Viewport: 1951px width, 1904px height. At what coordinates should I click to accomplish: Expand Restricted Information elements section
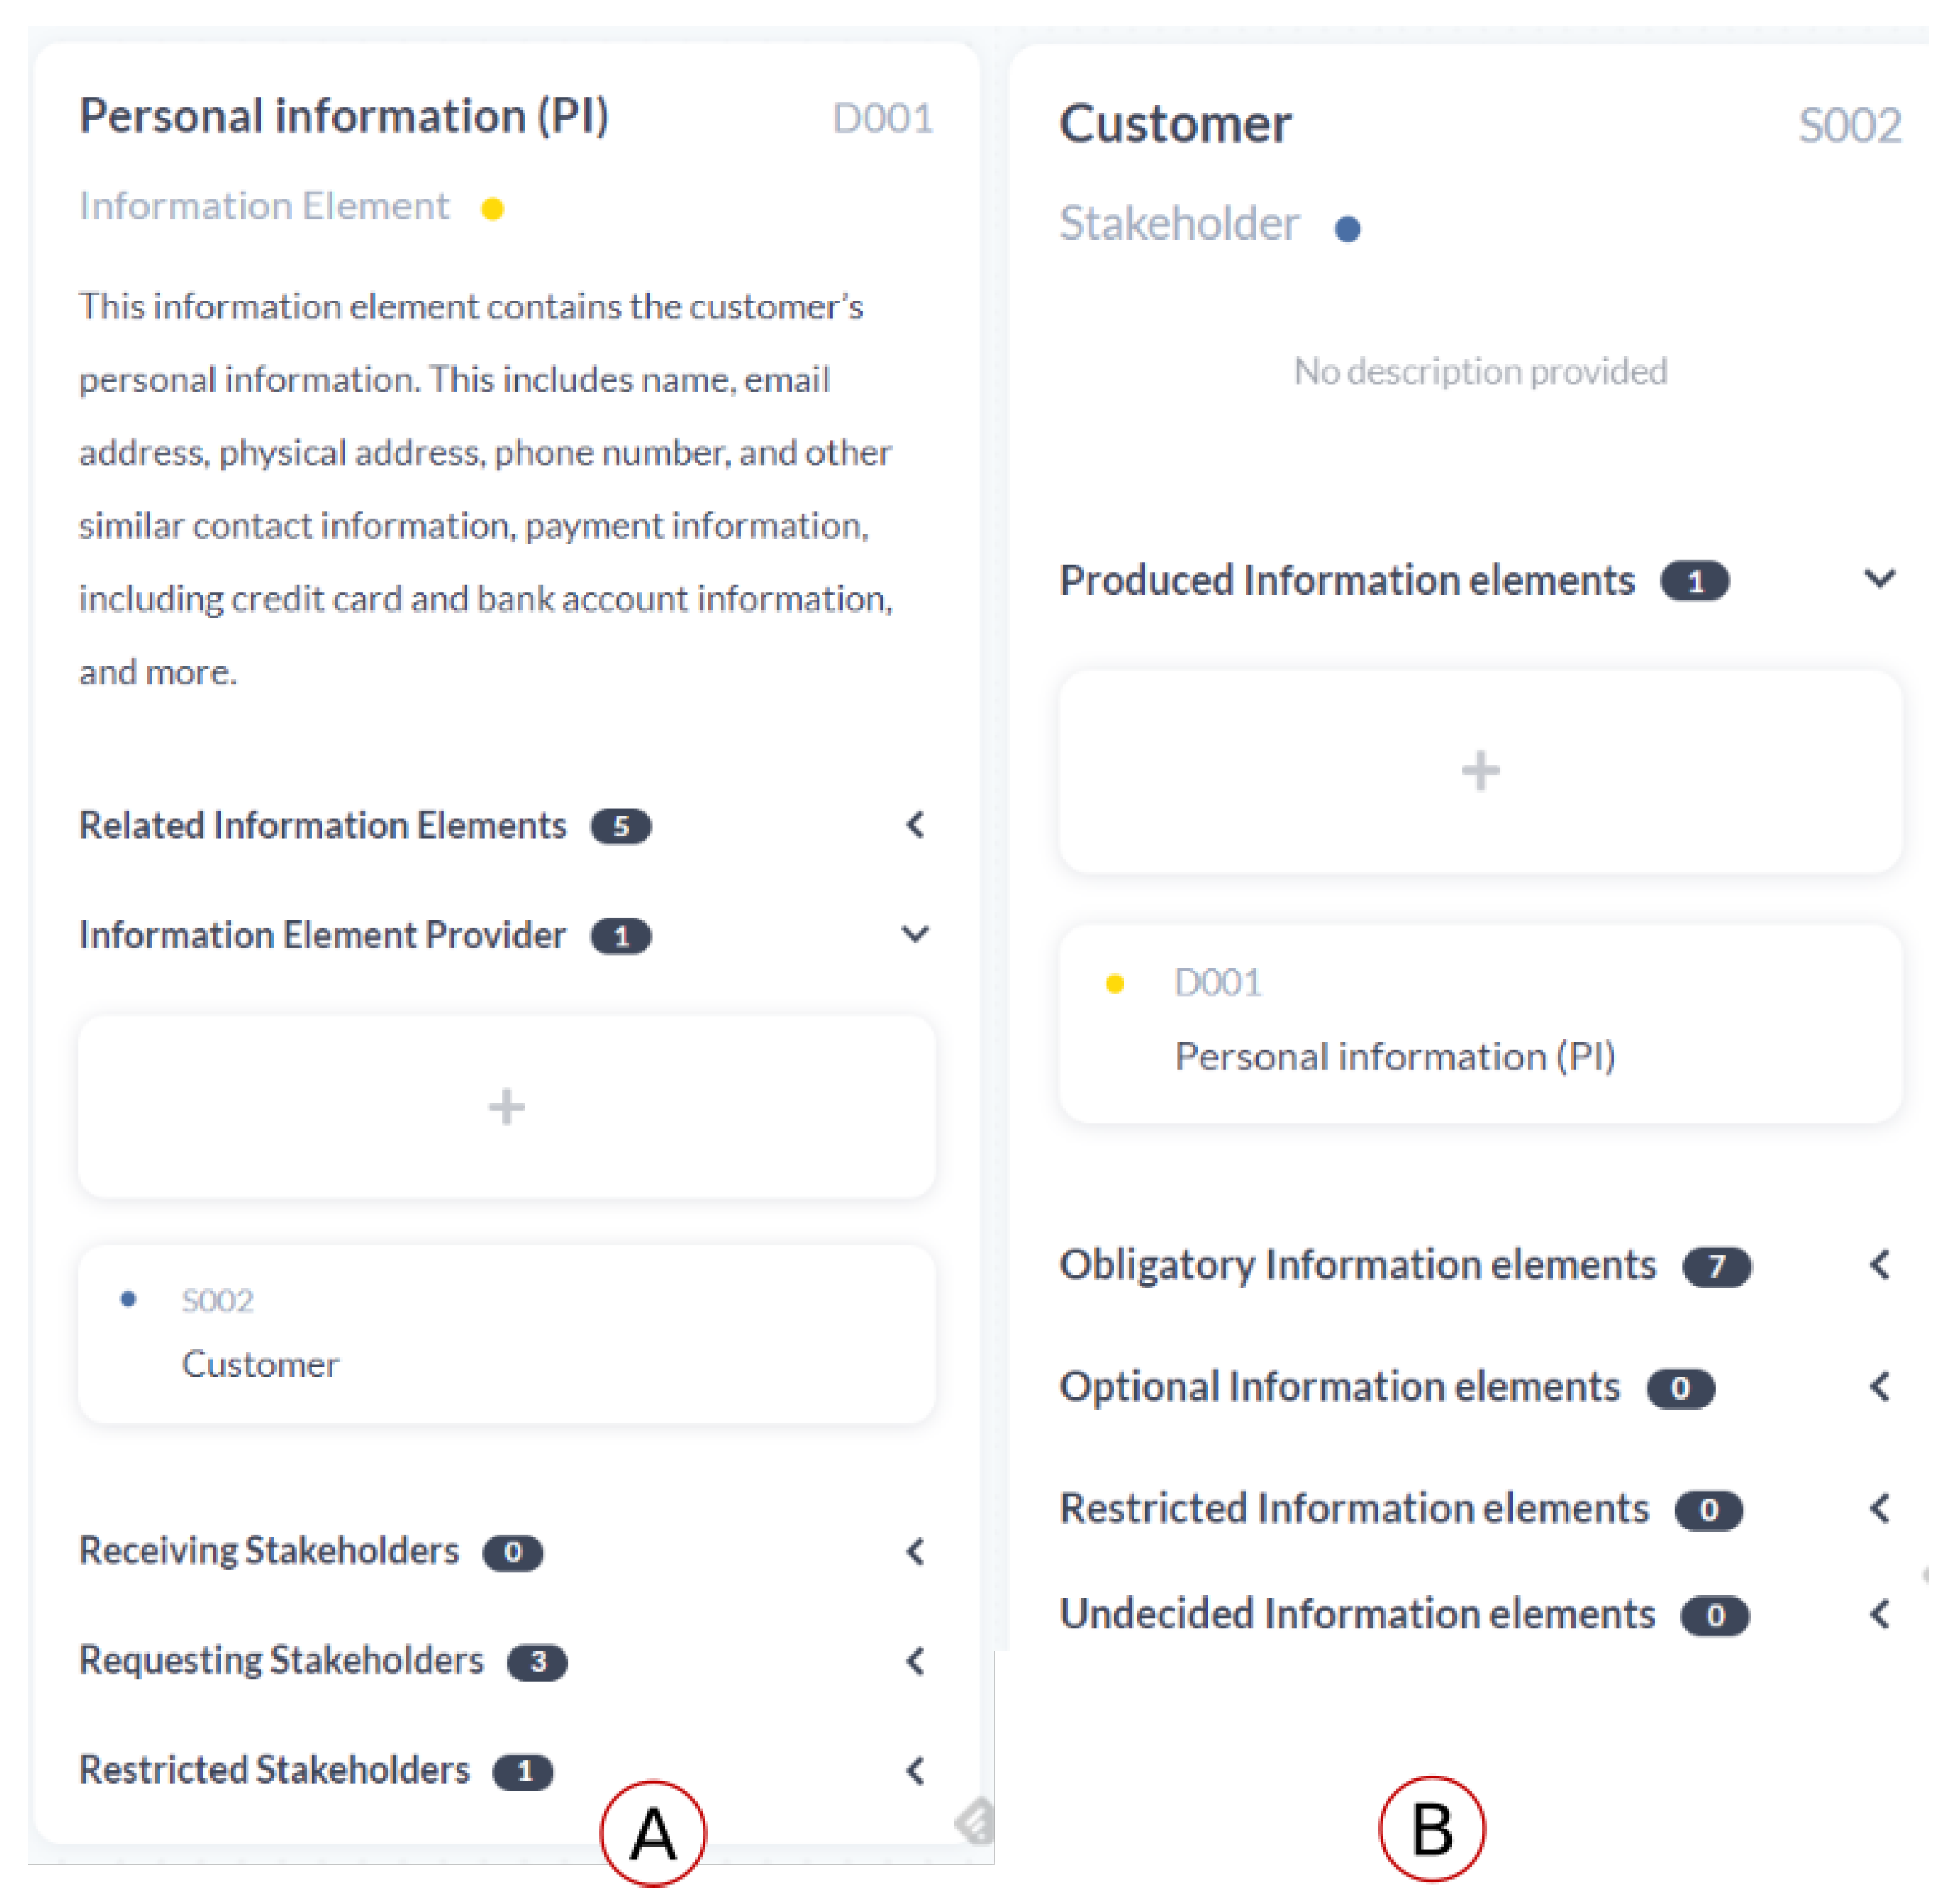point(1879,1508)
